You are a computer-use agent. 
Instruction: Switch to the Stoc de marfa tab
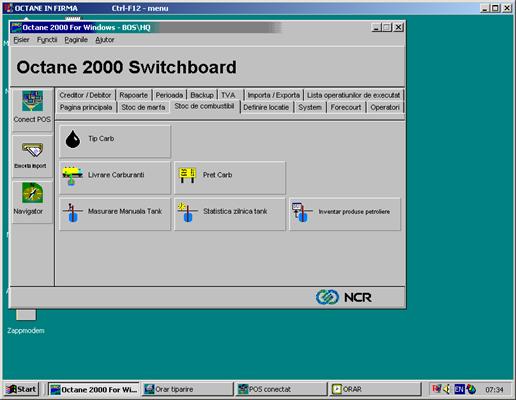[x=143, y=107]
